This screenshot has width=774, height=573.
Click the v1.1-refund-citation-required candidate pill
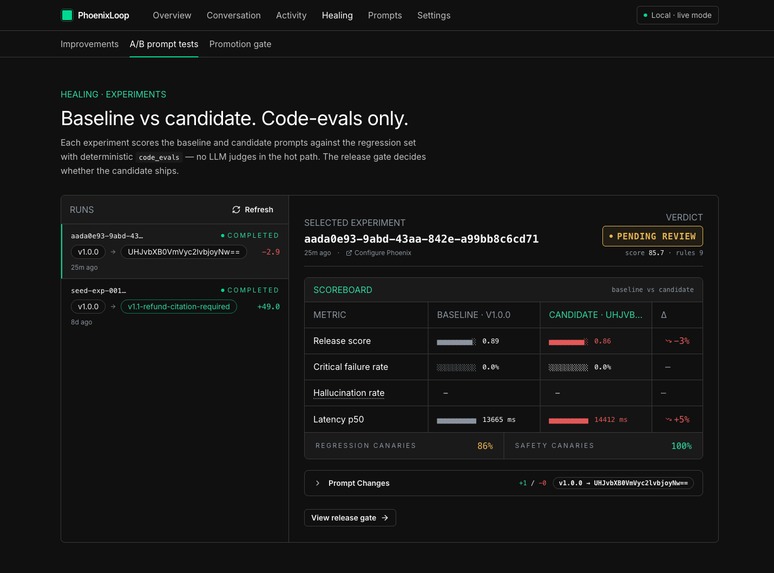179,306
